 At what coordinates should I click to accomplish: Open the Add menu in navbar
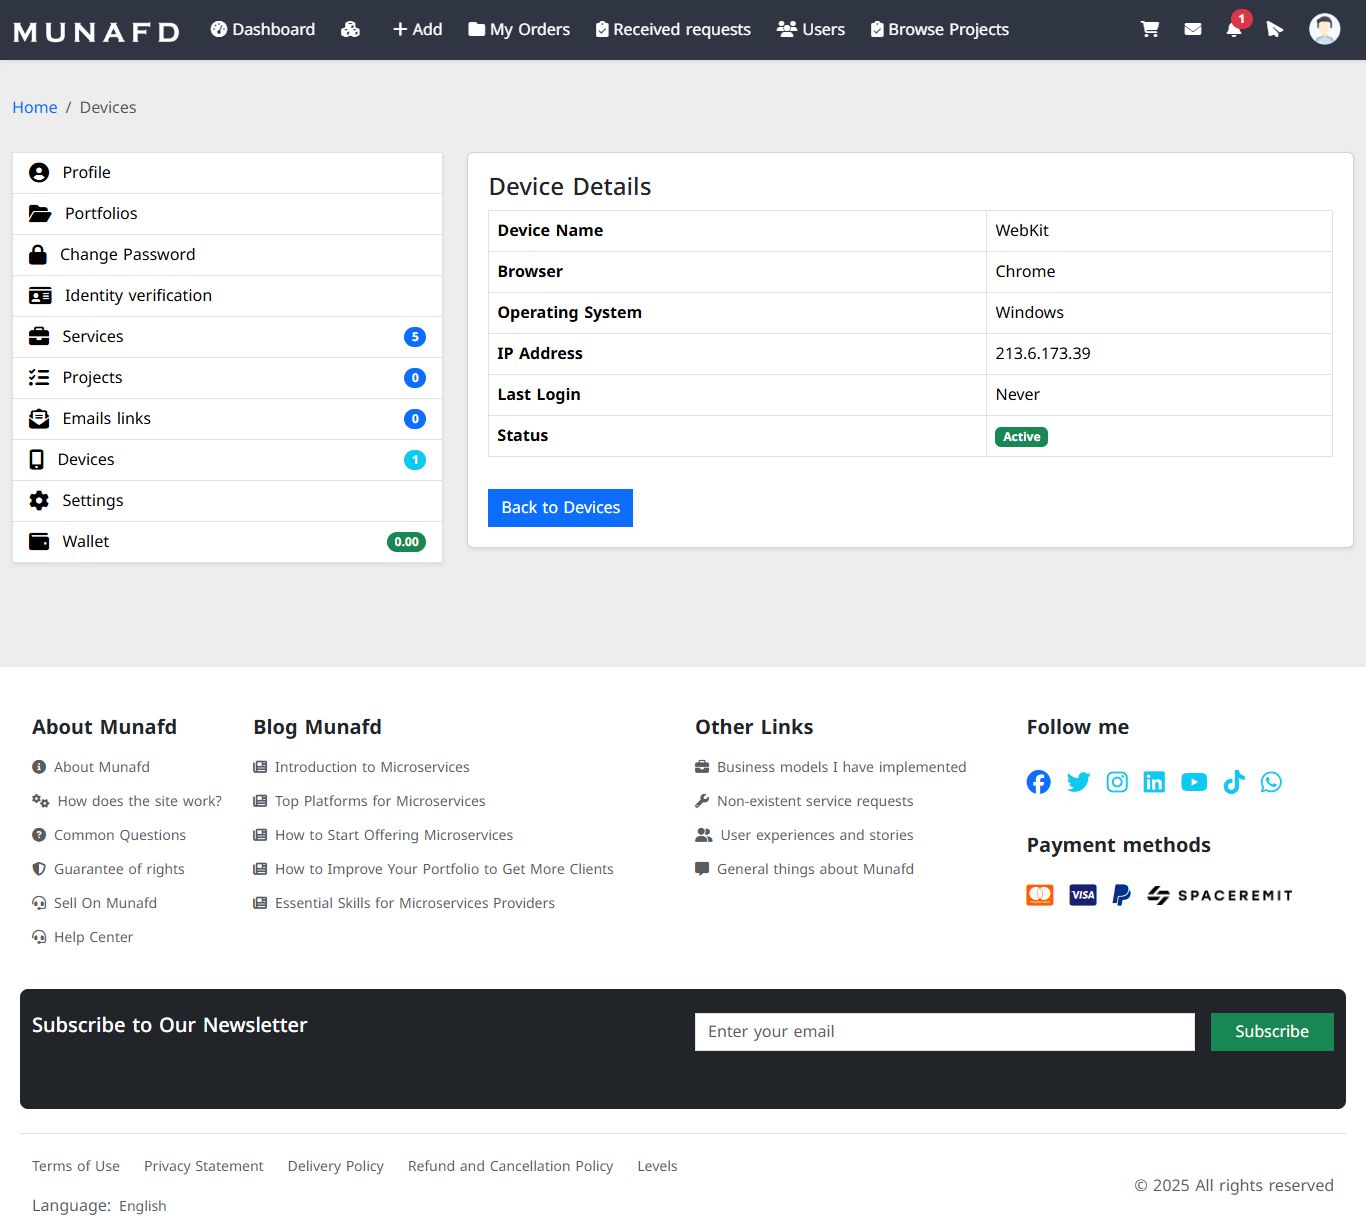(417, 29)
